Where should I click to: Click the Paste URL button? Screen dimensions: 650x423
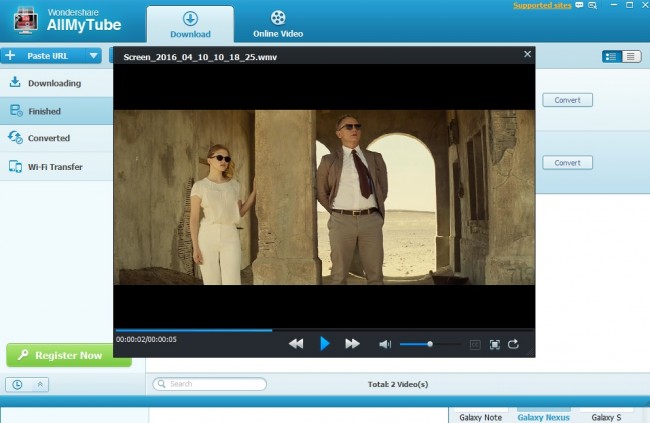coord(42,56)
